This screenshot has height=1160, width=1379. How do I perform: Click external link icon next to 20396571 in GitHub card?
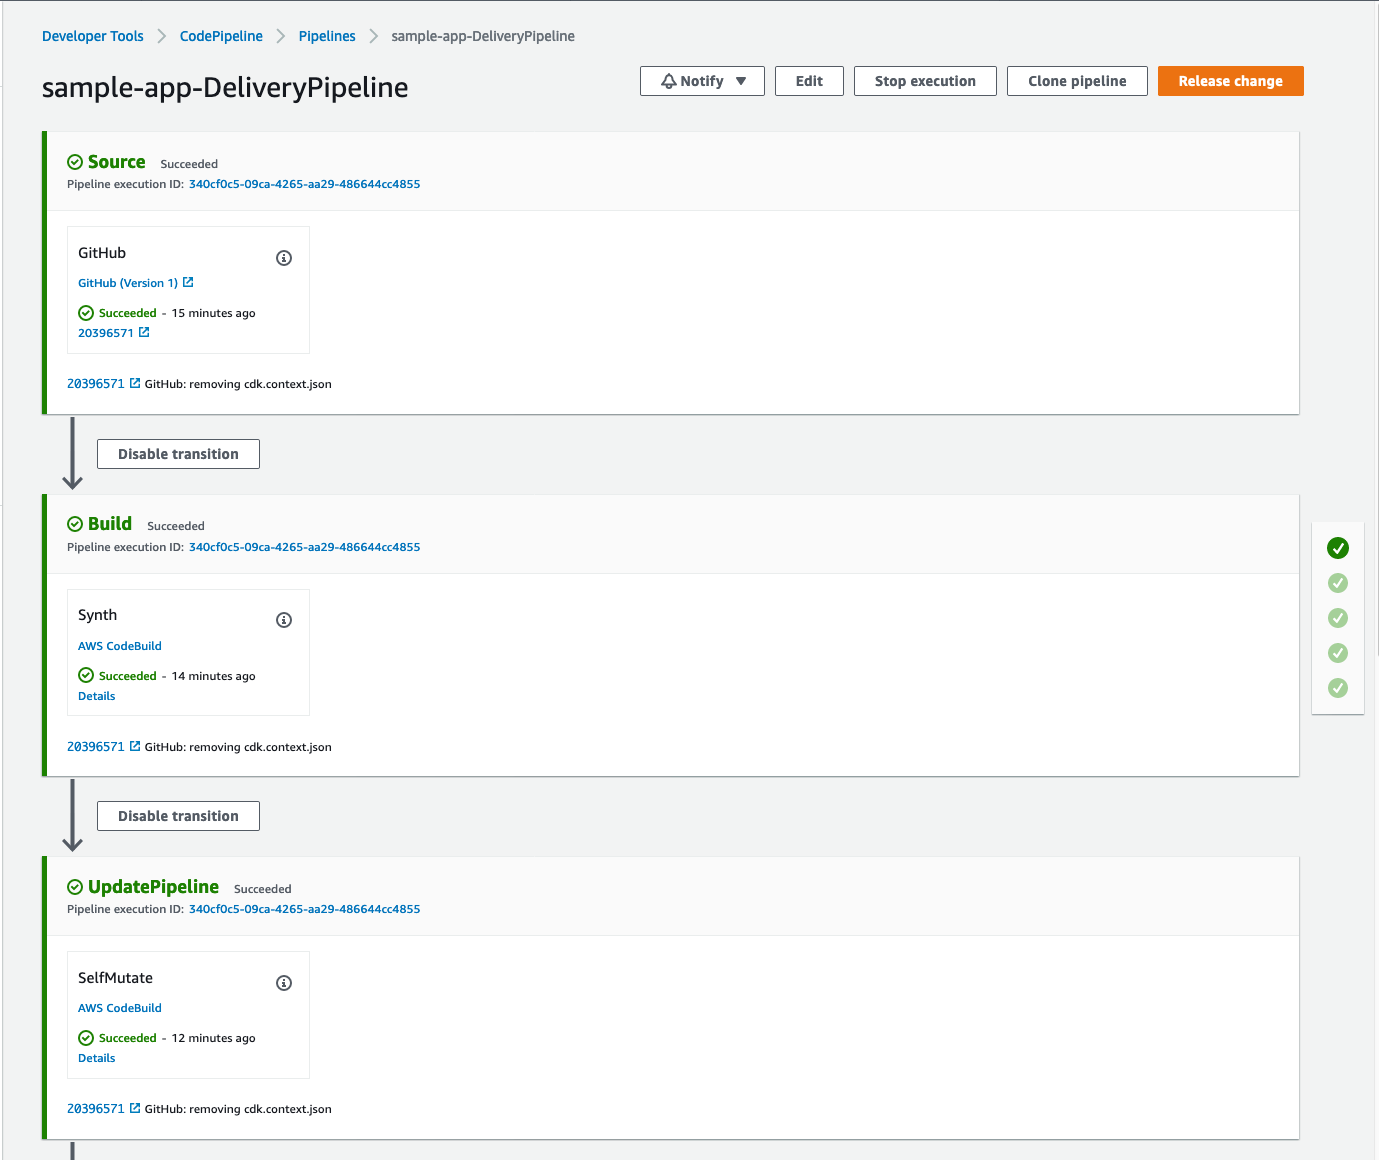[x=144, y=332]
